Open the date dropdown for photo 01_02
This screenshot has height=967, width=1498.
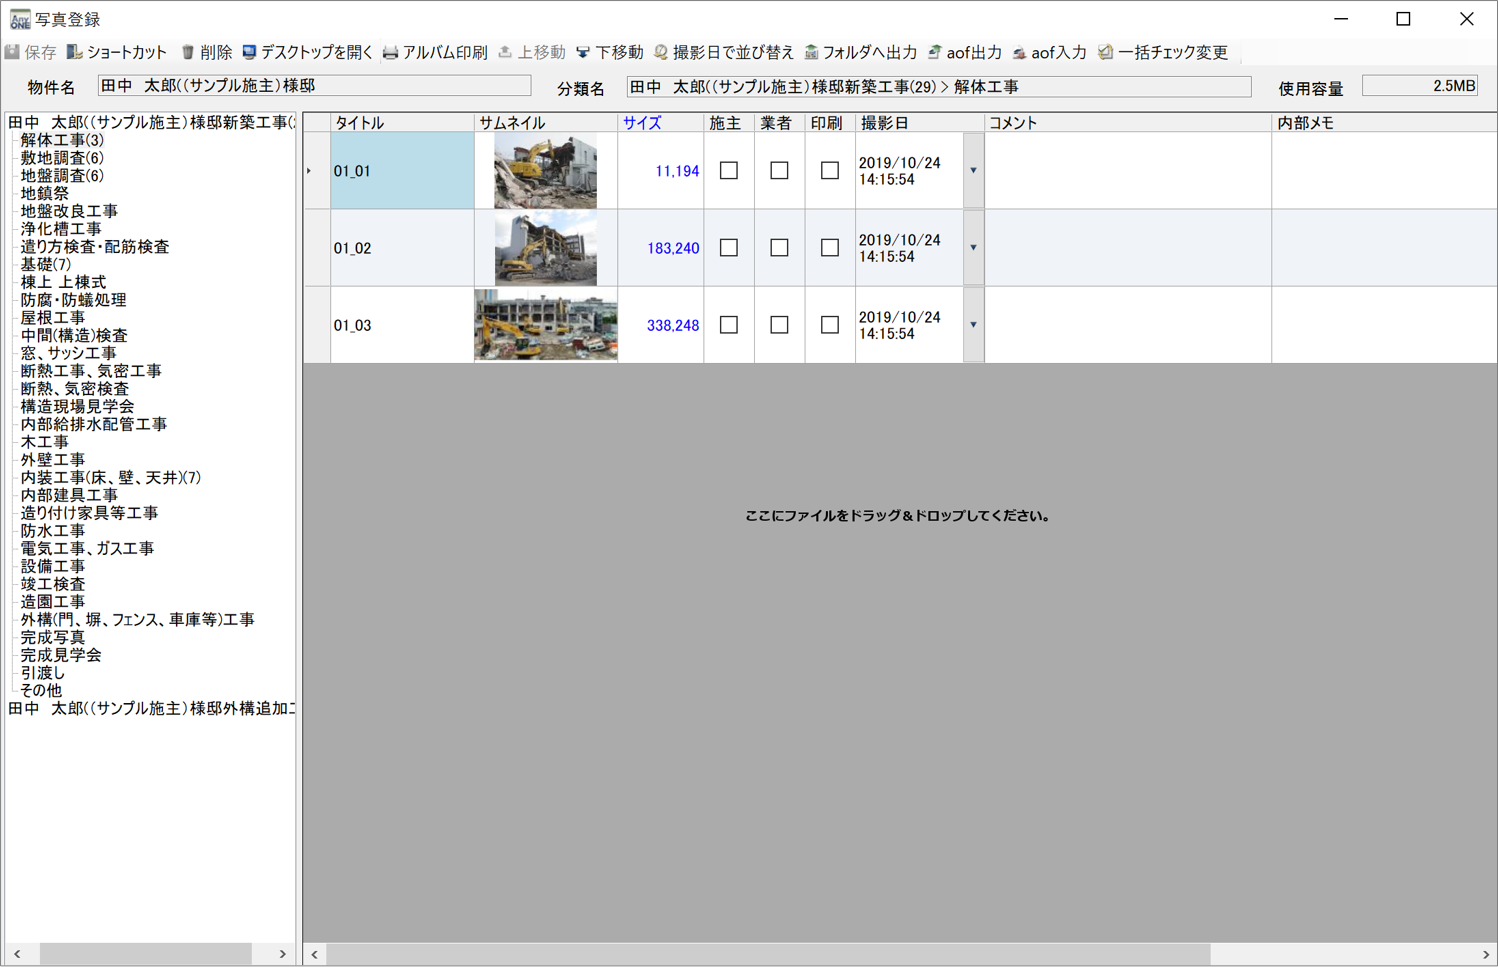pyautogui.click(x=971, y=247)
